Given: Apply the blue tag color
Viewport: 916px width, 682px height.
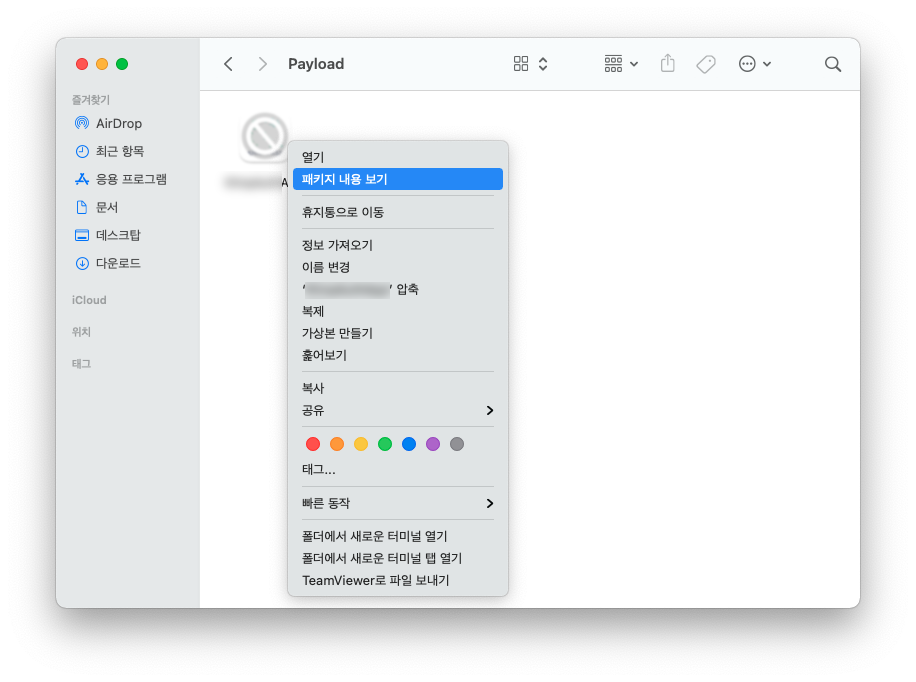Looking at the screenshot, I should point(409,444).
